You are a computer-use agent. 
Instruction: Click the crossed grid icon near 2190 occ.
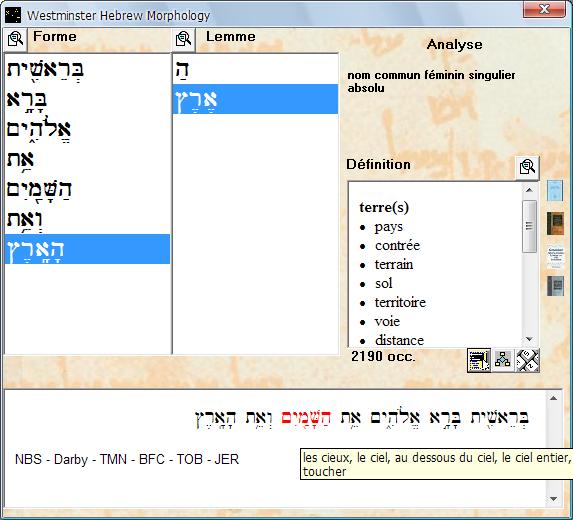[x=527, y=360]
